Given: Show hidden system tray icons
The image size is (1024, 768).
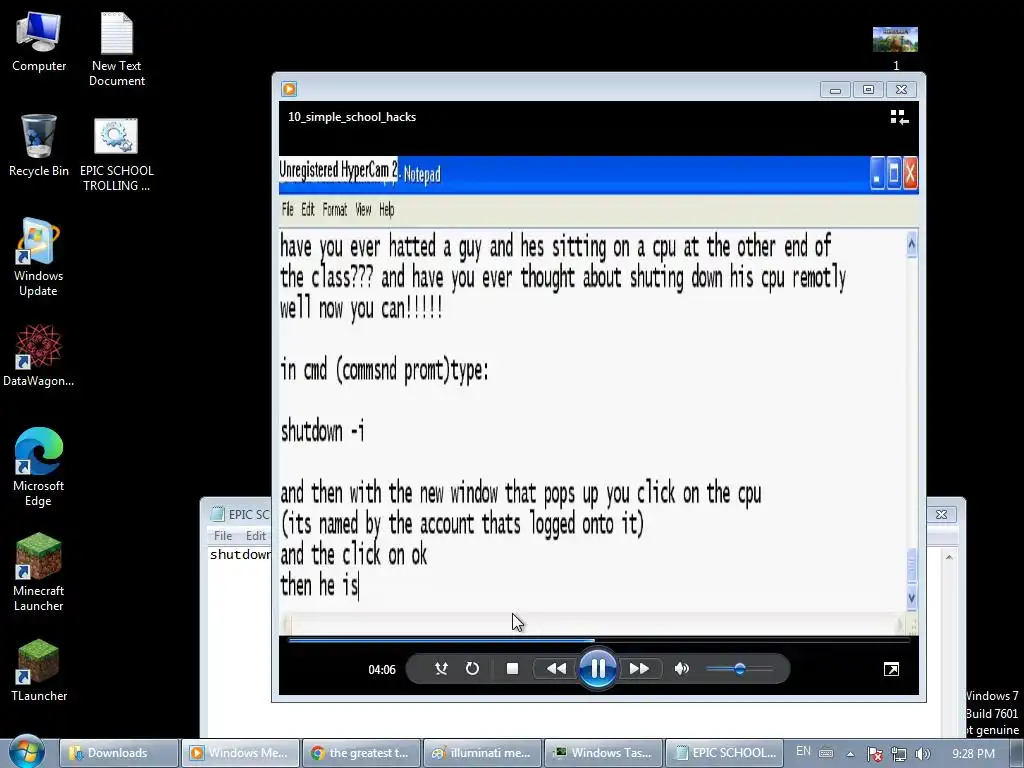Looking at the screenshot, I should coord(850,754).
